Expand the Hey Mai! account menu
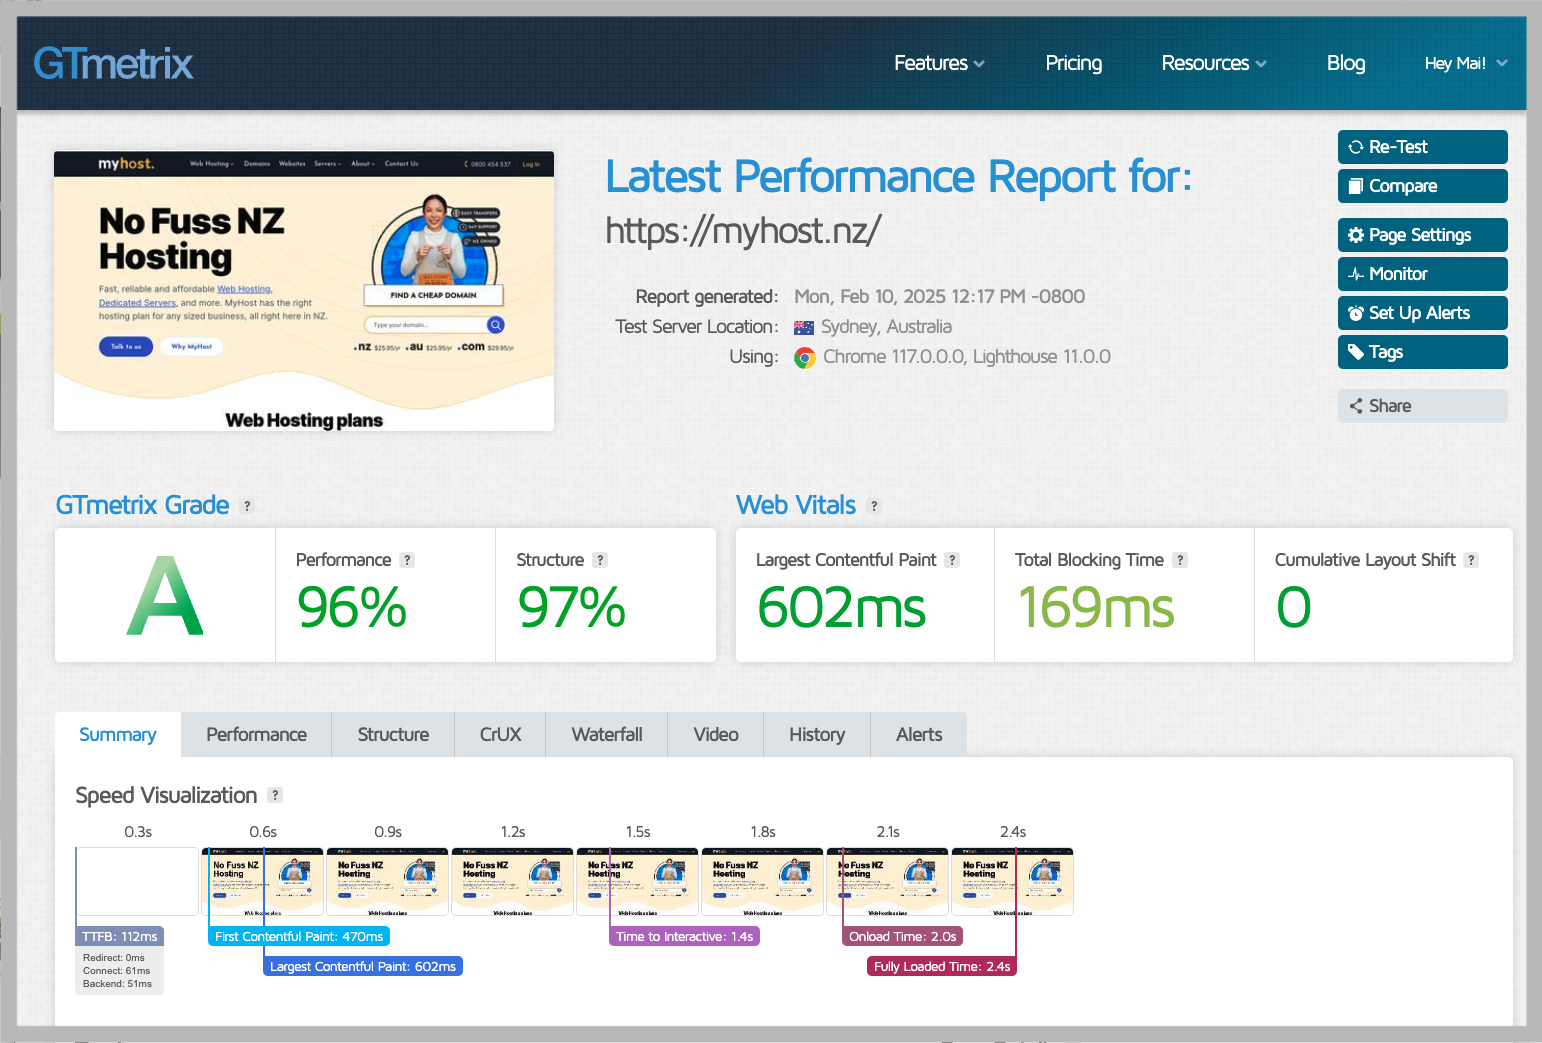 [x=1465, y=63]
